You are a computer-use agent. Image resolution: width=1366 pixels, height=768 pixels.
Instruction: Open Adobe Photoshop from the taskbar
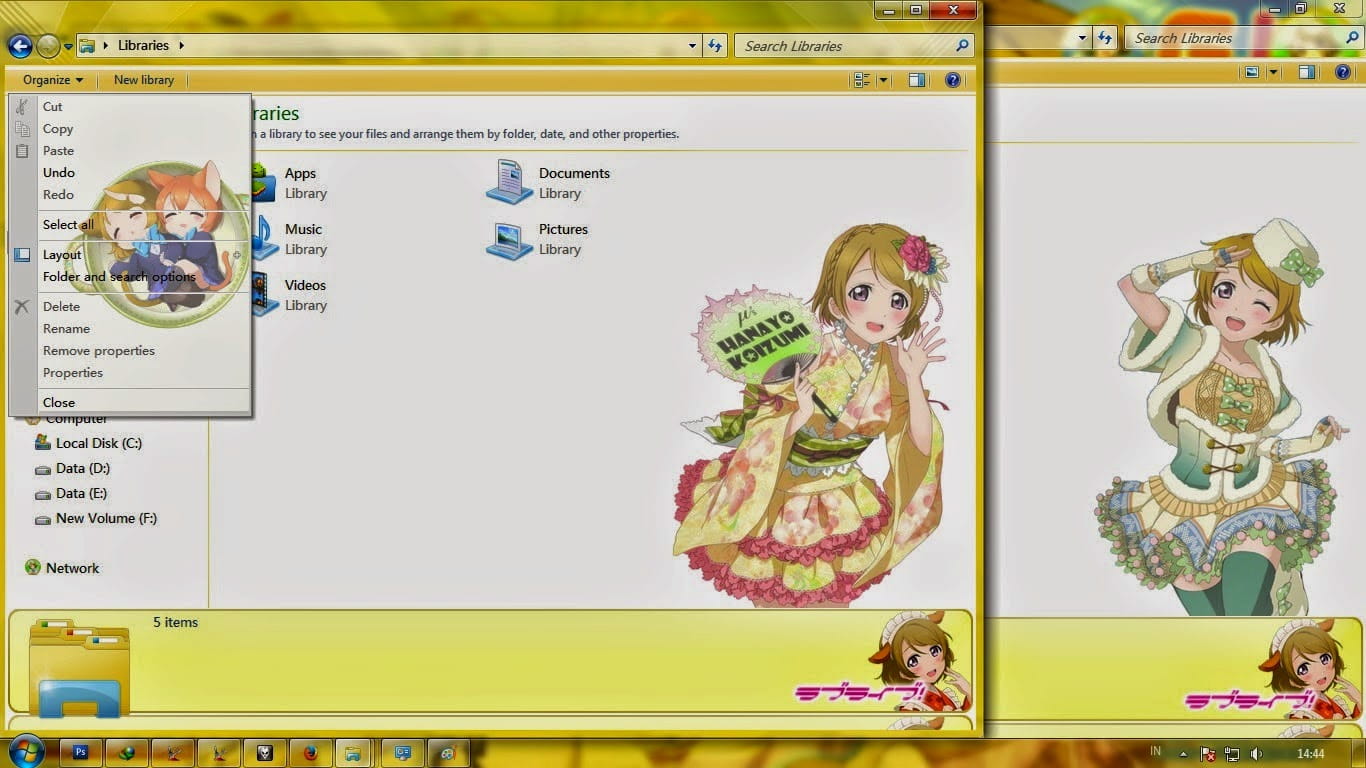point(81,752)
